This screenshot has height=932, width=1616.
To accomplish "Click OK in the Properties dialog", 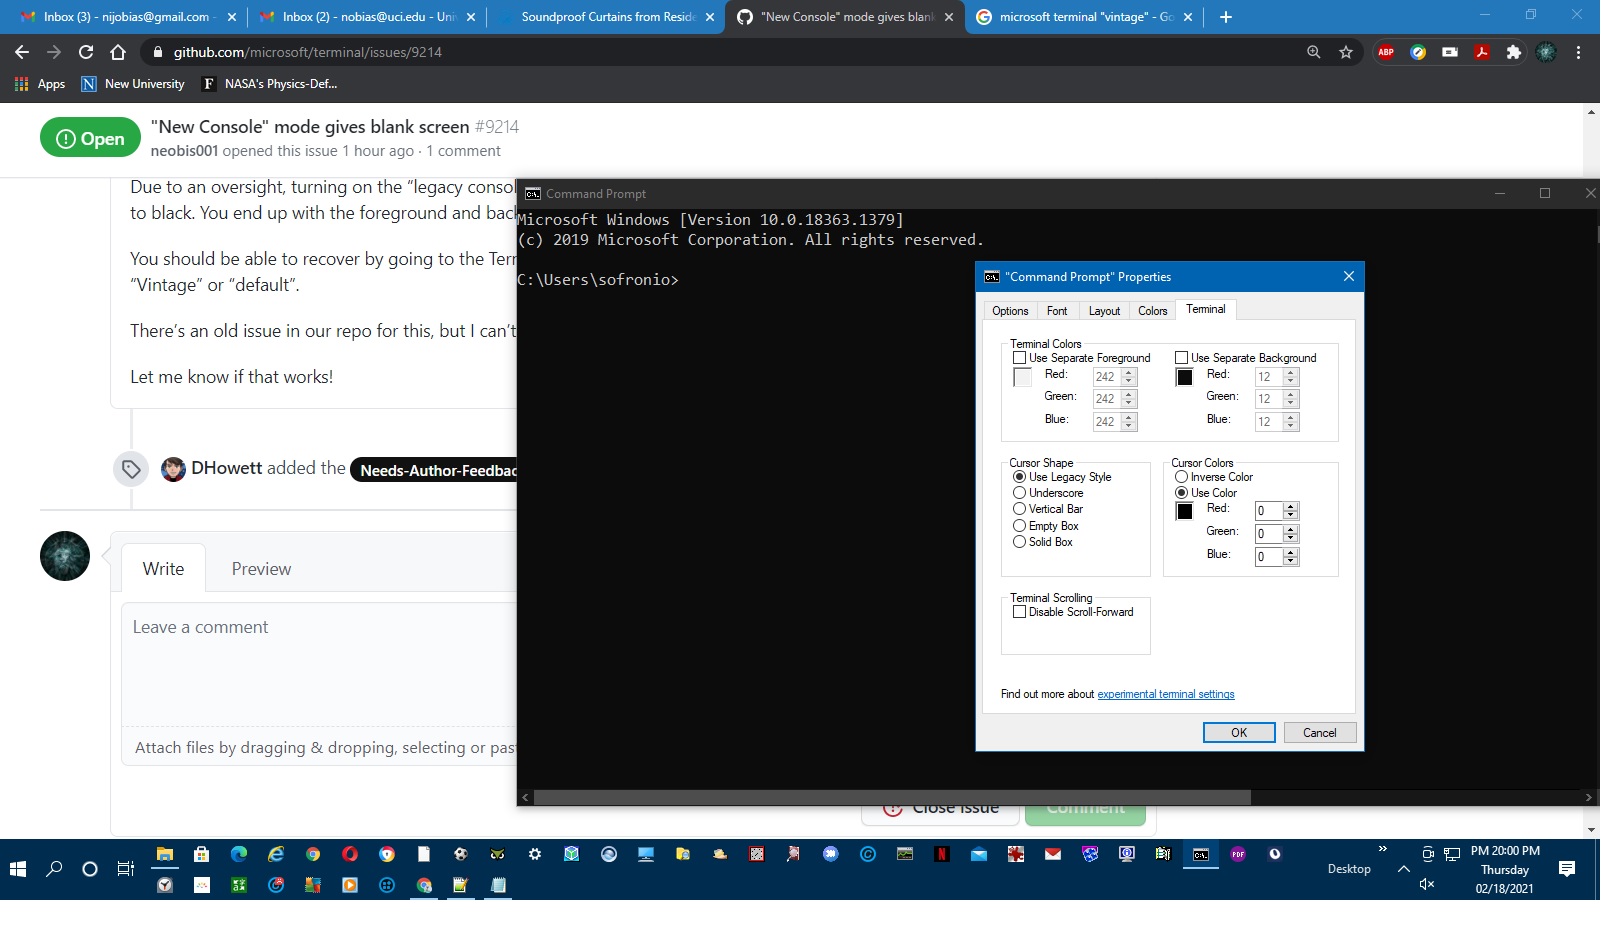I will (1239, 733).
